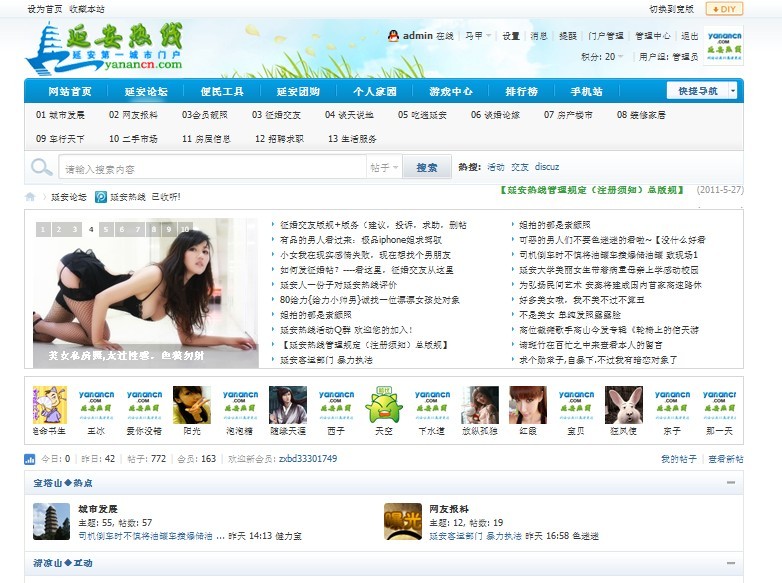This screenshot has width=782, height=583.
Task: Open member 西子's avatar
Action: pos(336,404)
